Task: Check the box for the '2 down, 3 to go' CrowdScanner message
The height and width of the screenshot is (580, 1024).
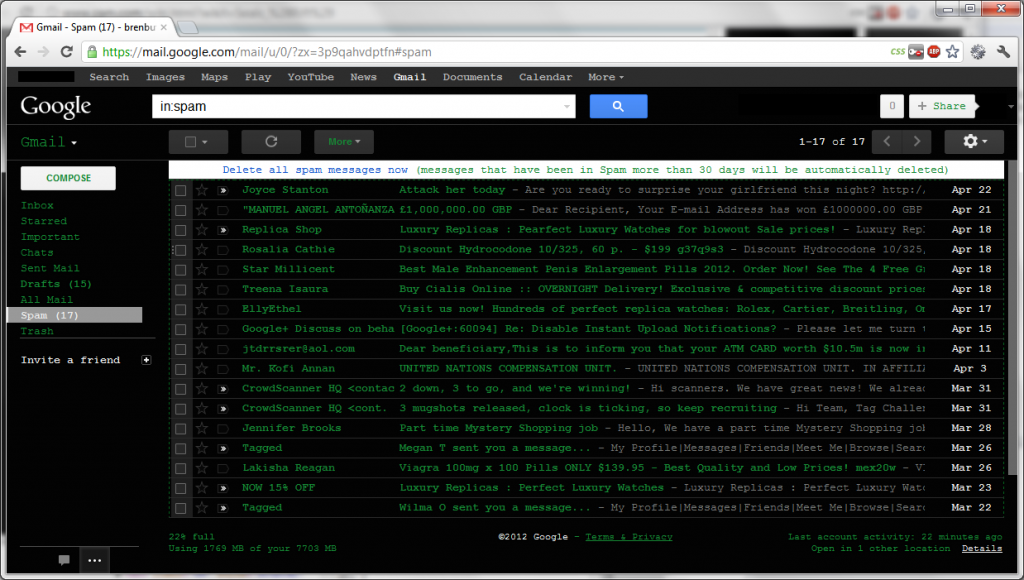Action: (x=181, y=389)
